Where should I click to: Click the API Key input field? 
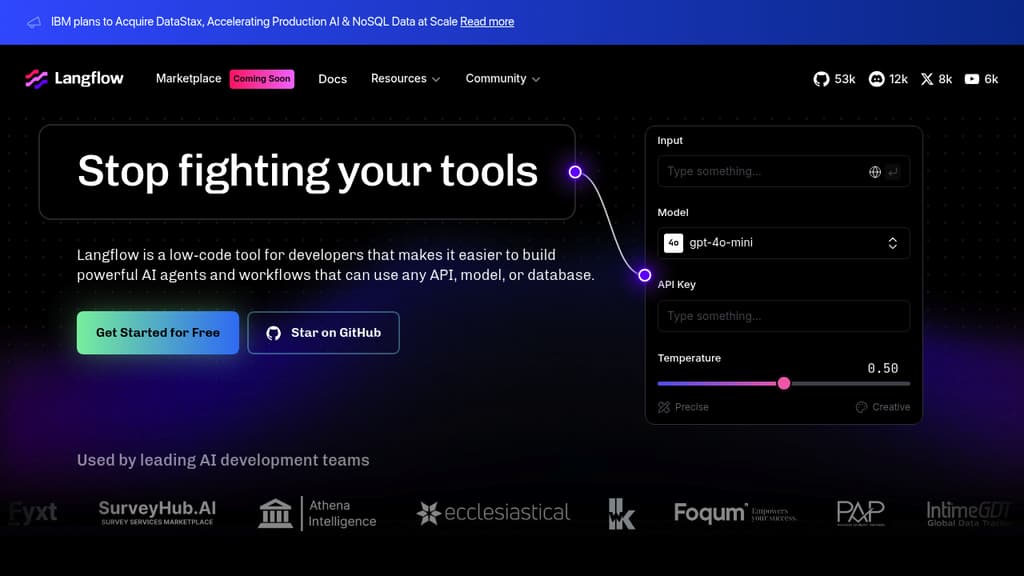(783, 316)
